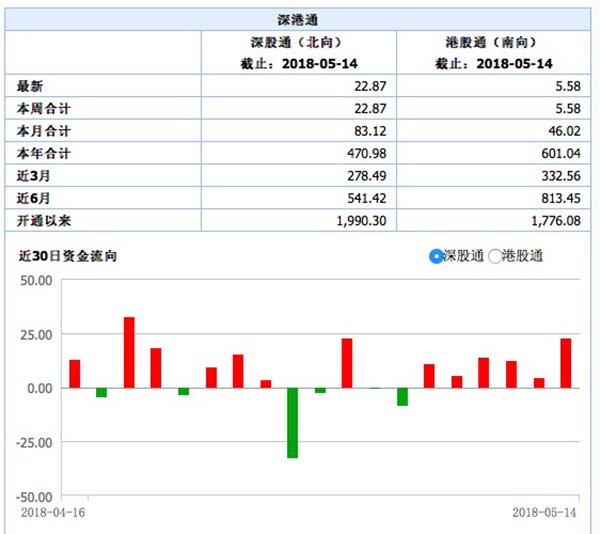Click the -50.00 y-axis label
Screen dimensions: 600x534
point(34,497)
